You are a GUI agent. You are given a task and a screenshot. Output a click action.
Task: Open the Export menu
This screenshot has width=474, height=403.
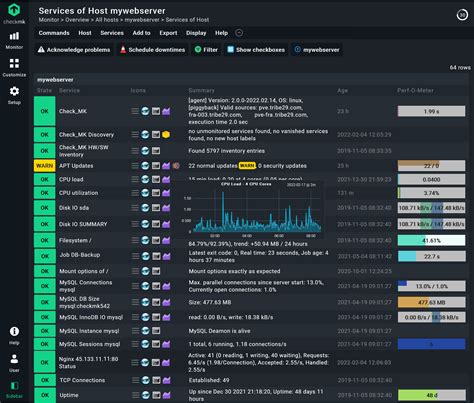pos(168,33)
